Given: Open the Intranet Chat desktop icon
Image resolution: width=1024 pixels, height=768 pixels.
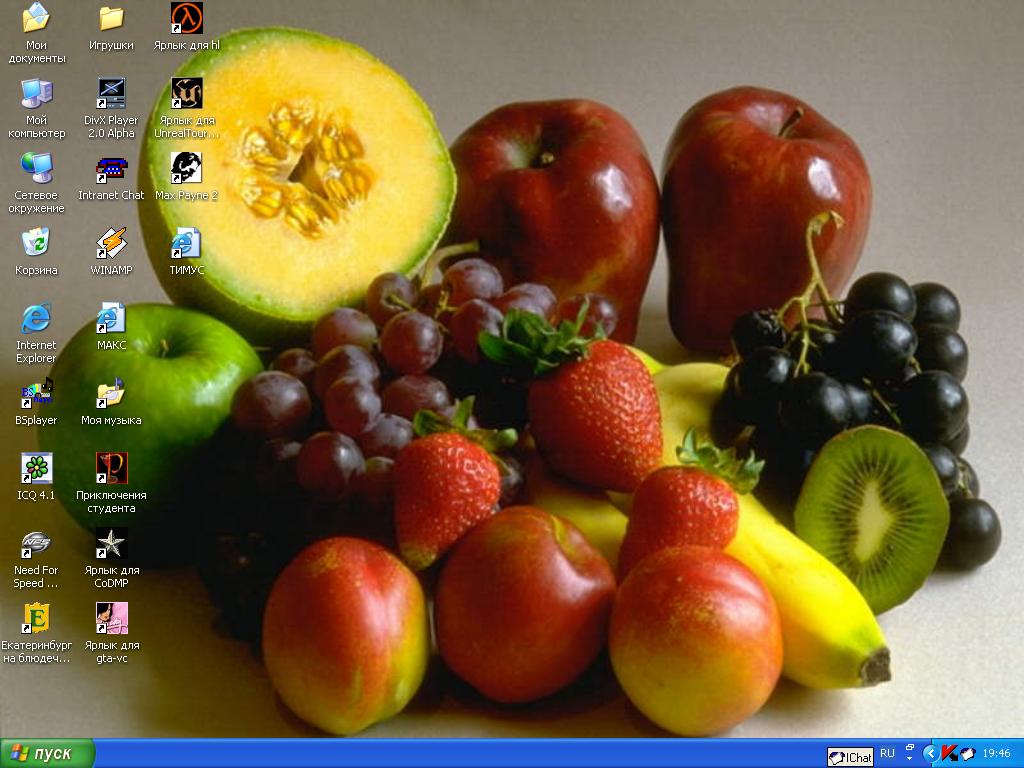Looking at the screenshot, I should [x=111, y=168].
